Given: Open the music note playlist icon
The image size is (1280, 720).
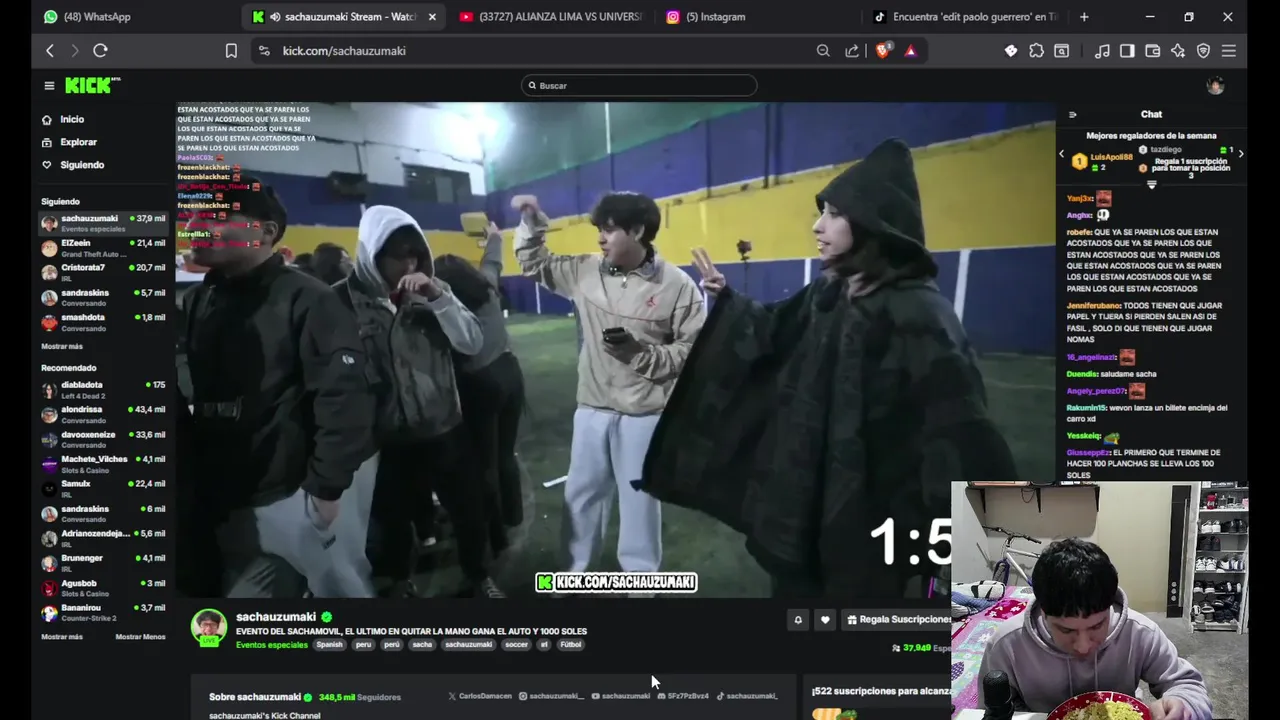Looking at the screenshot, I should 1102,50.
